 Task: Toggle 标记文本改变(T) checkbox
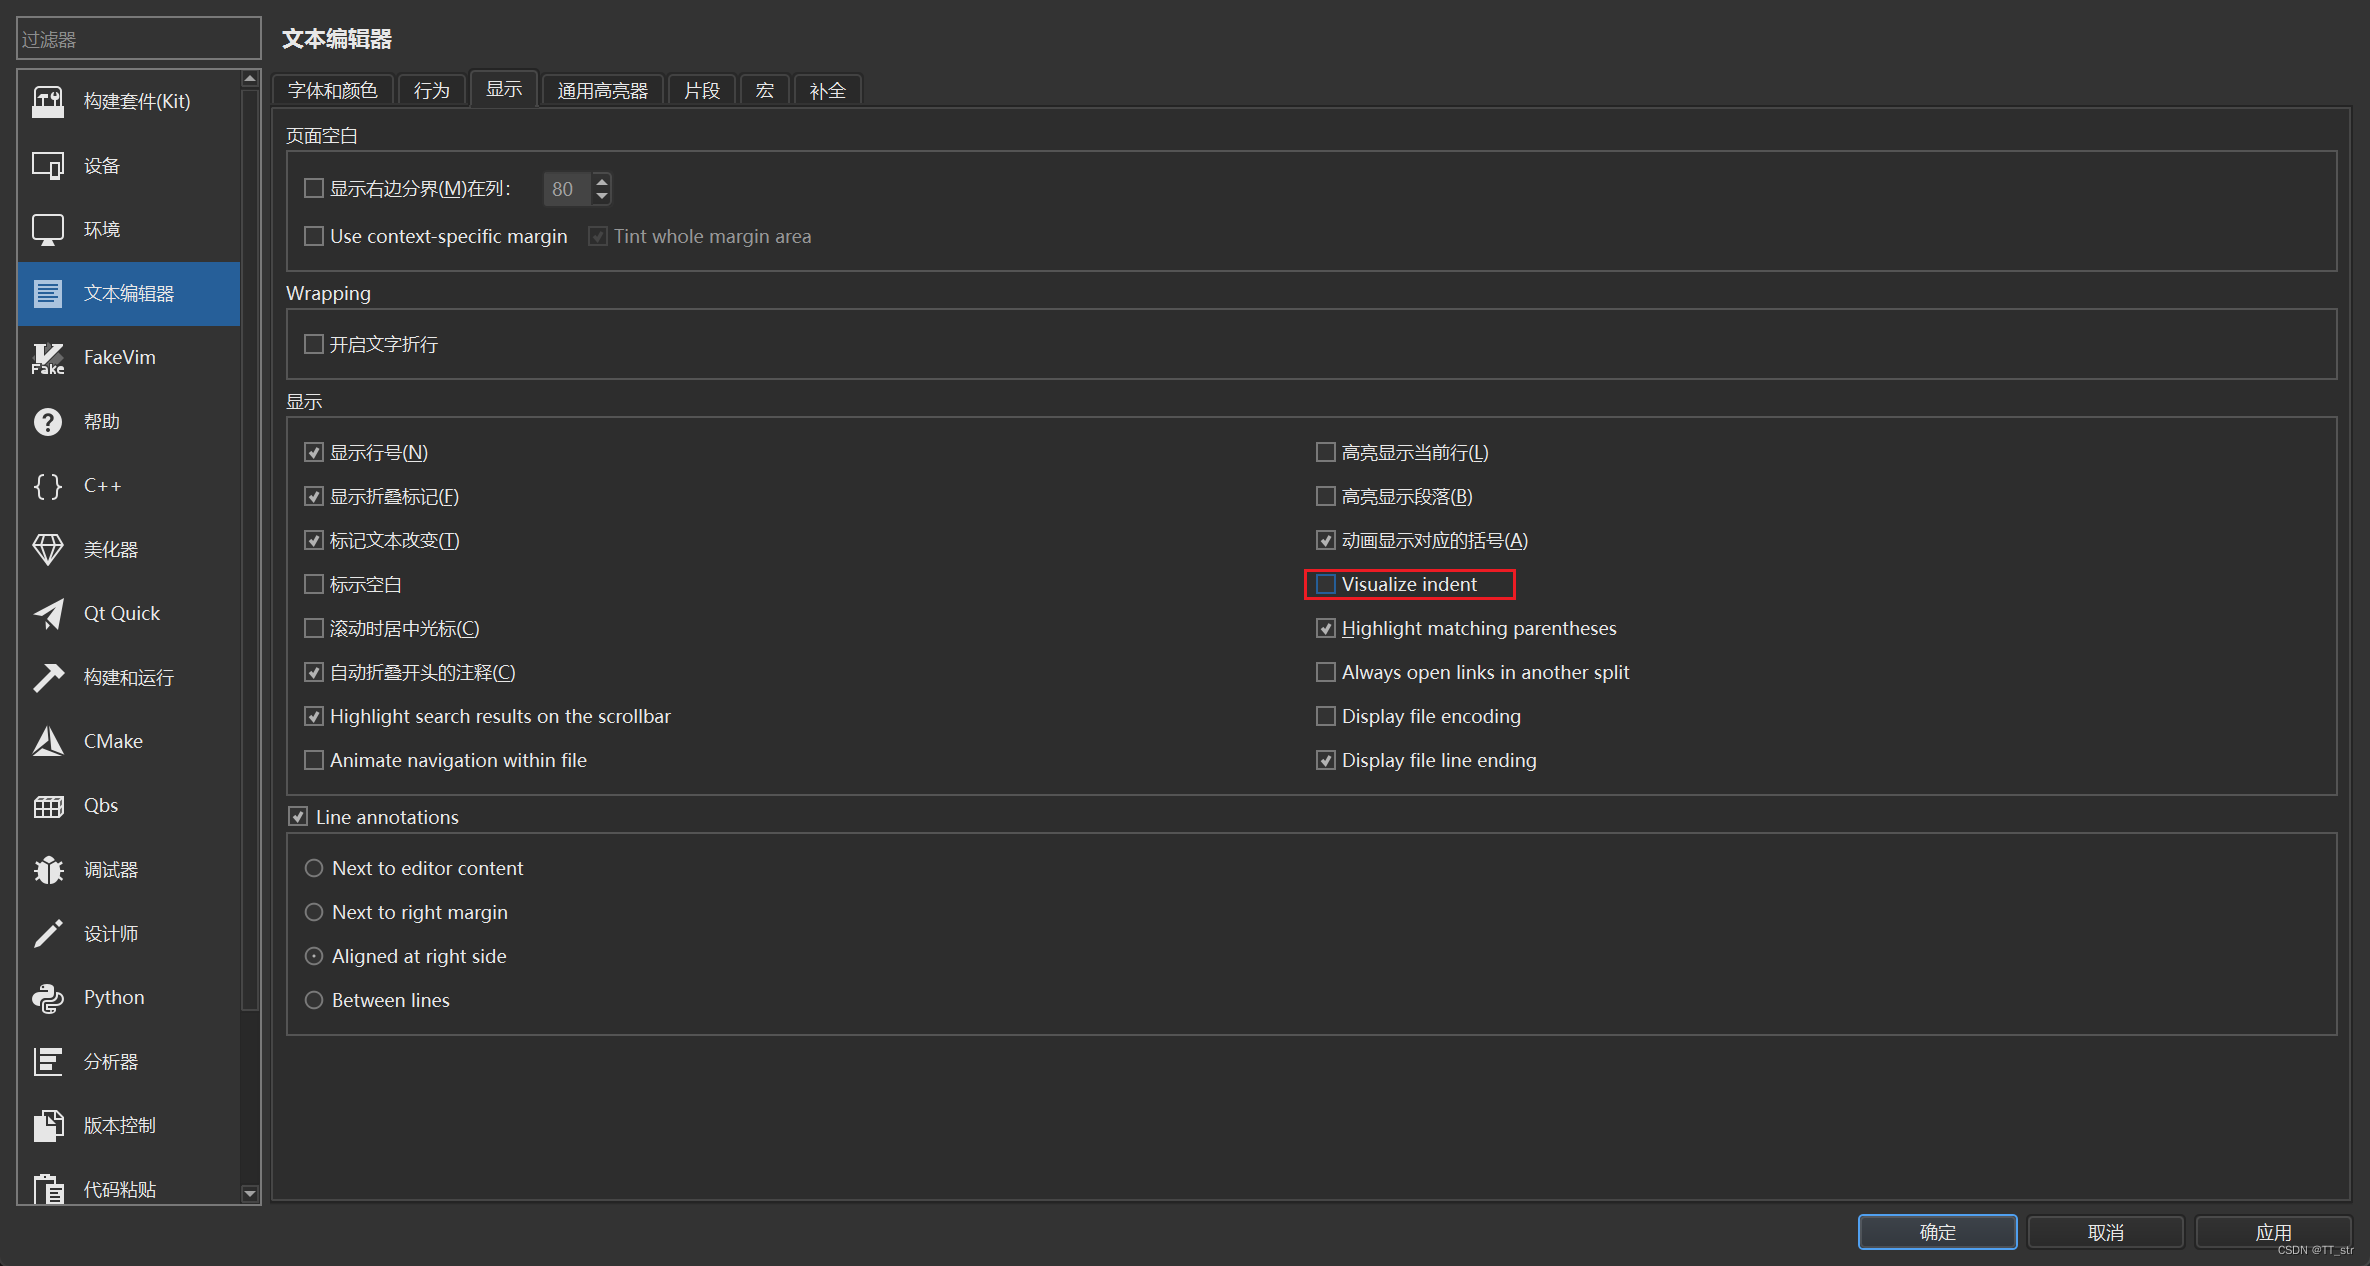(x=314, y=540)
